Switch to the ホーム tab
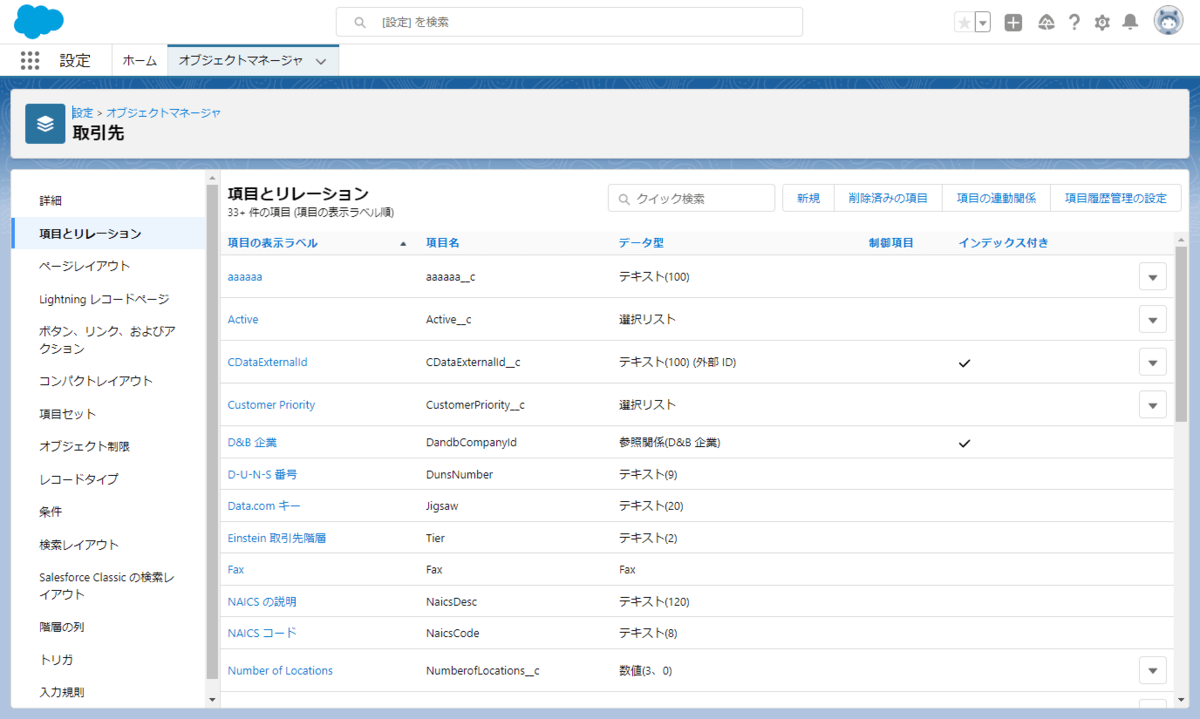Viewport: 1200px width, 719px height. tap(139, 60)
